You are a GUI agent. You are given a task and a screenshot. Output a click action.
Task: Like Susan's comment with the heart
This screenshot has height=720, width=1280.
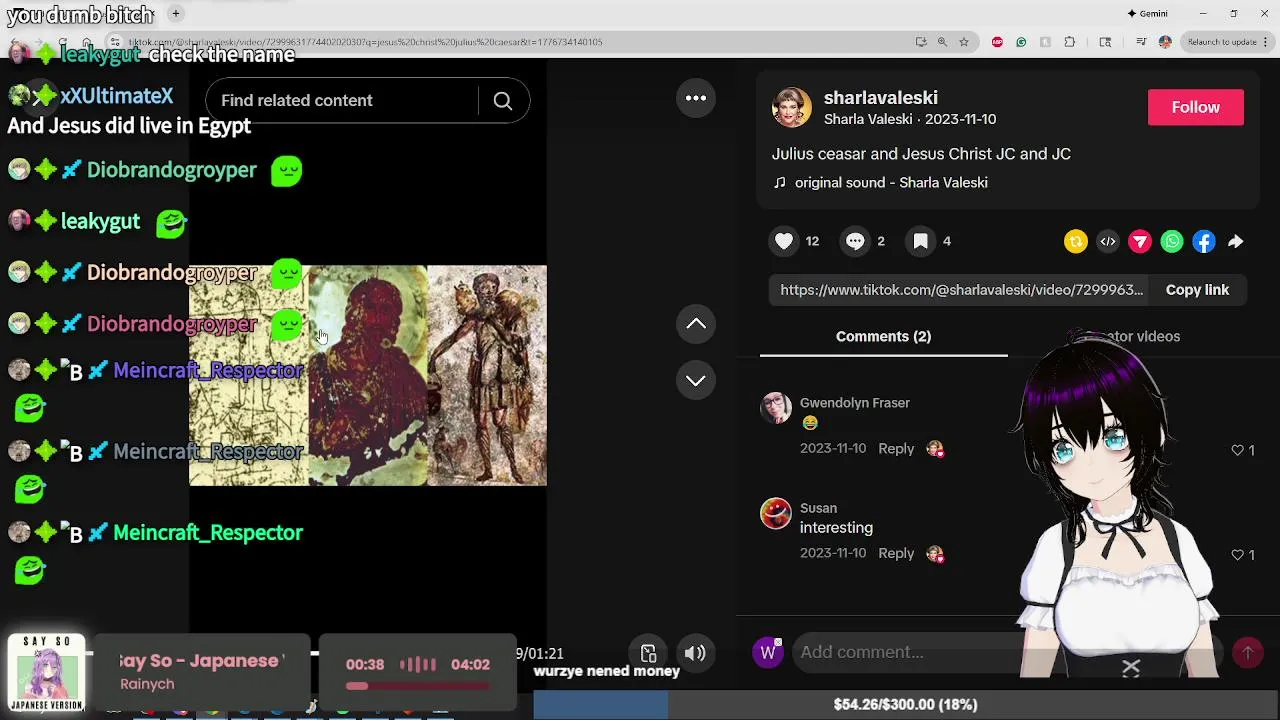[x=1238, y=554]
